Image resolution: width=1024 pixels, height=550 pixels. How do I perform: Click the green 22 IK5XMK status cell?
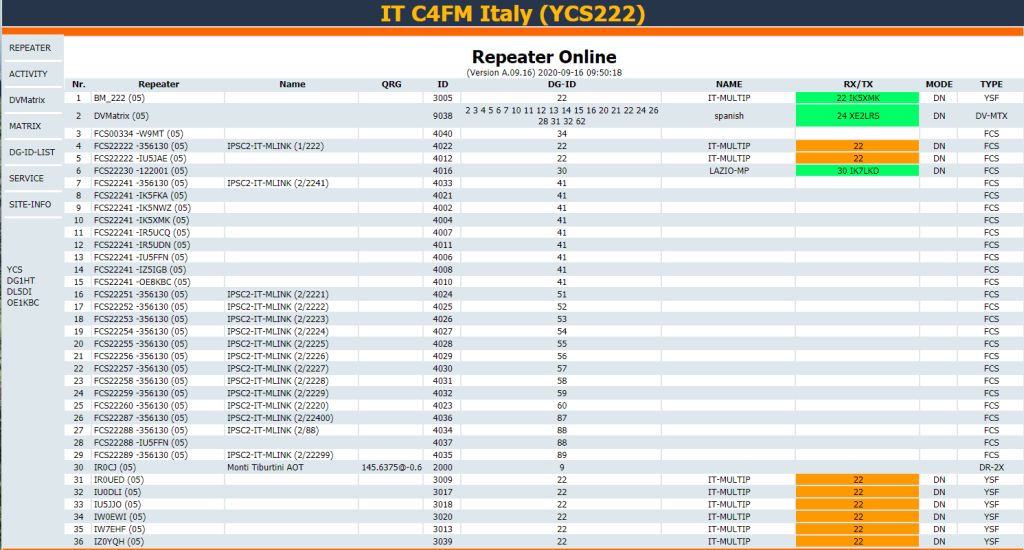click(x=858, y=98)
